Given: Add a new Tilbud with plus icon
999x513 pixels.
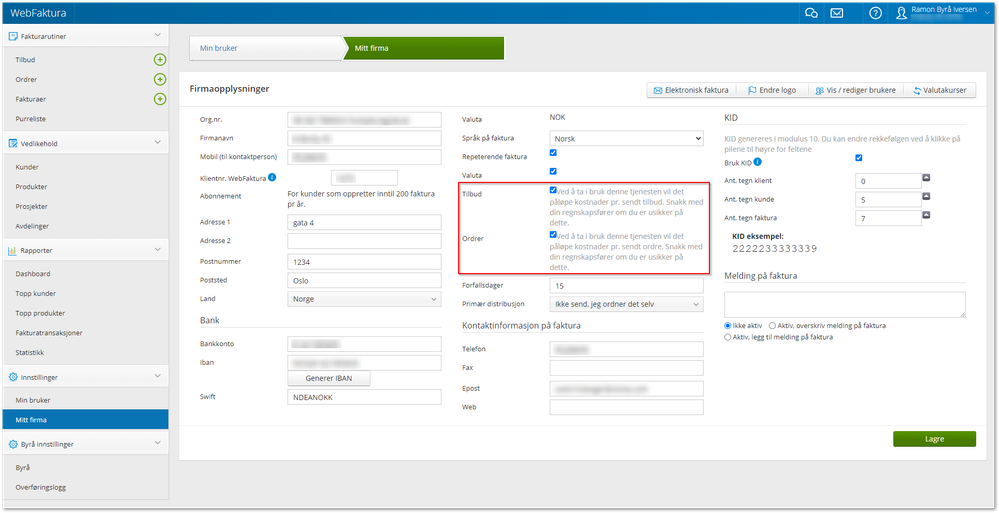Looking at the screenshot, I should click(x=160, y=60).
